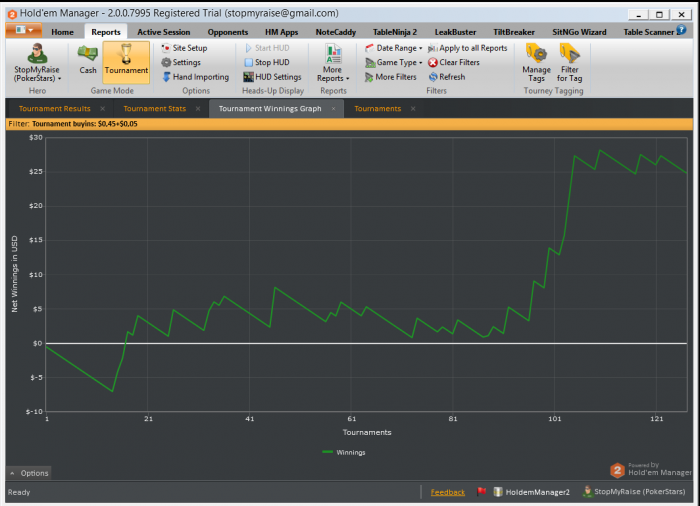Open the SitNGo Wizard tab

tap(579, 32)
